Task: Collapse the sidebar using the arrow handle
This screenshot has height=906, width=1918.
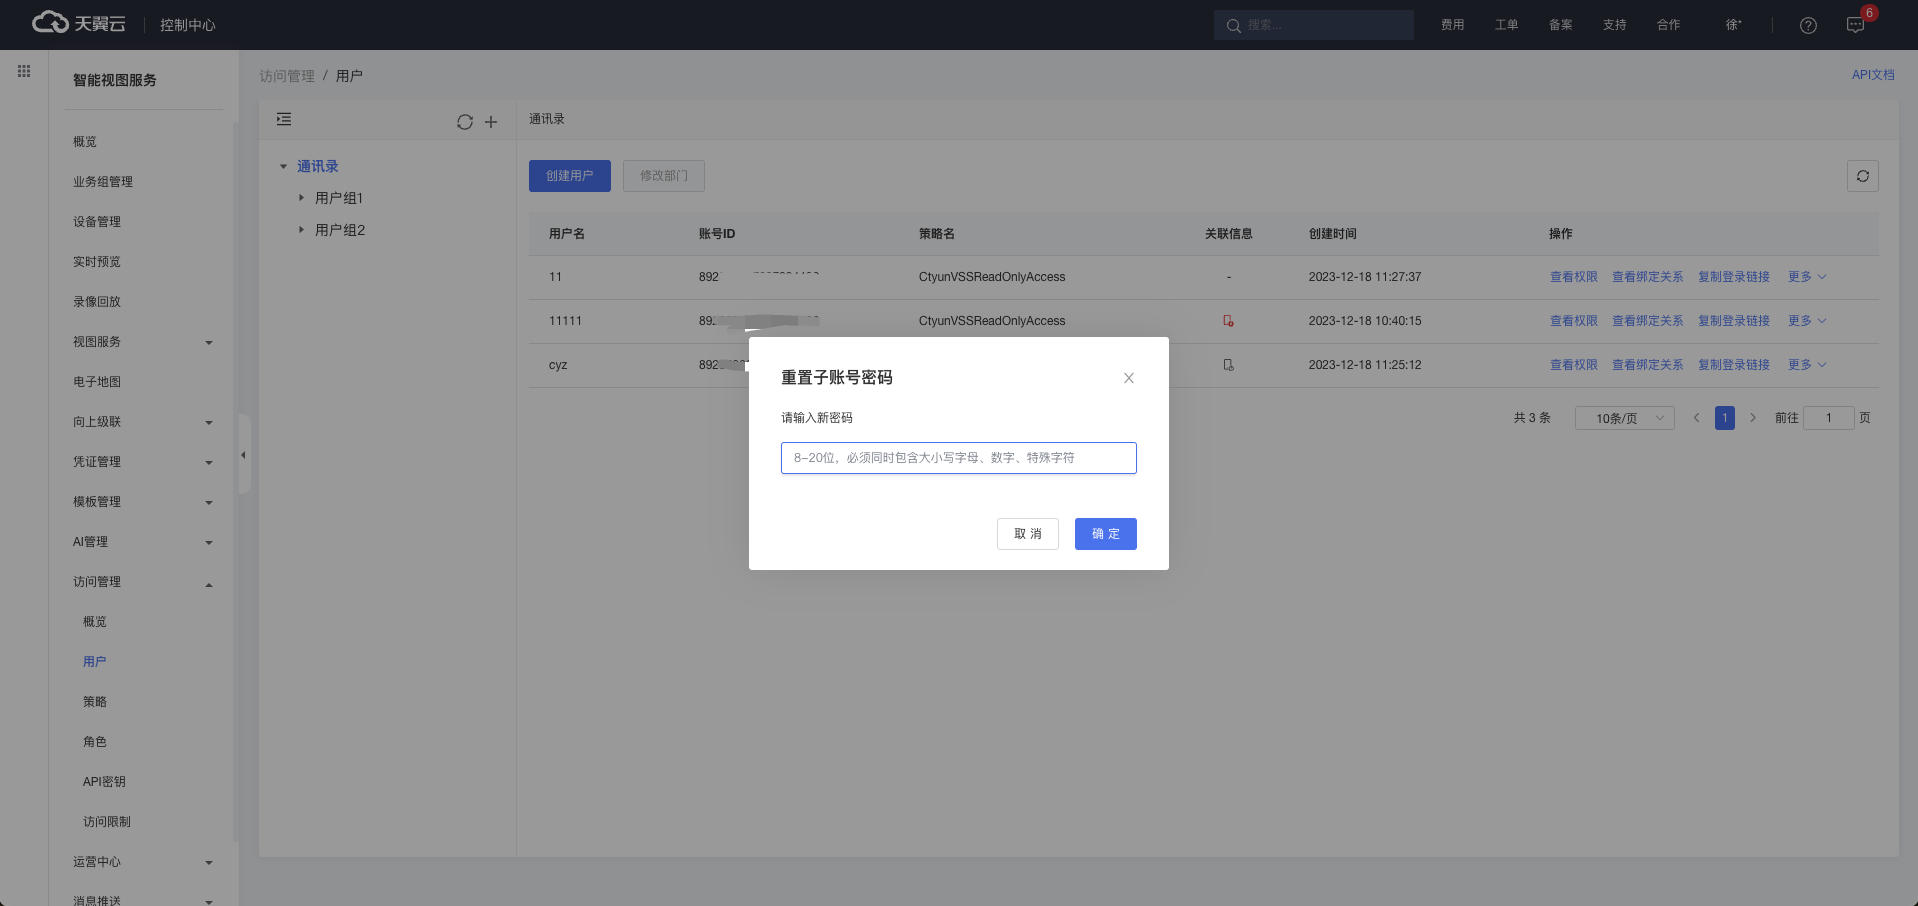Action: click(x=243, y=455)
